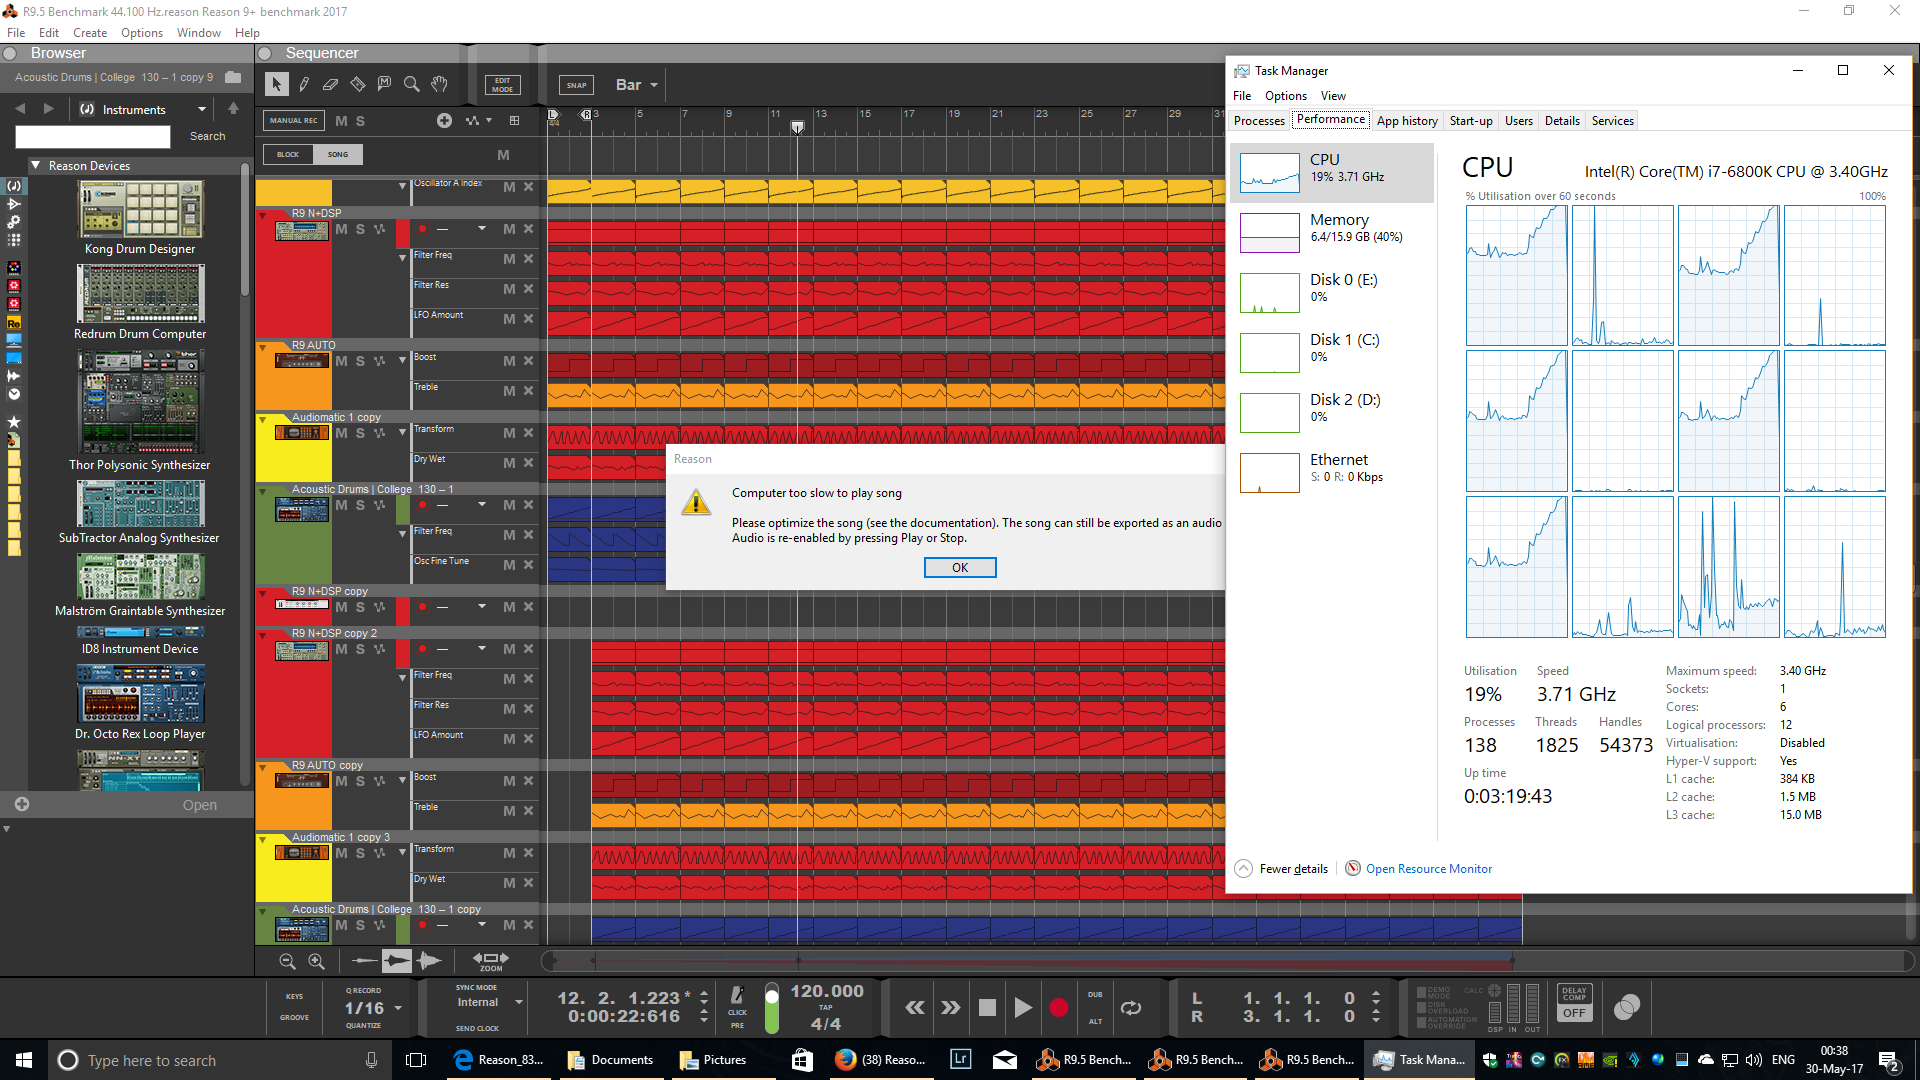The image size is (1920, 1080).
Task: Select the Pencil tool
Action: pyautogui.click(x=304, y=85)
